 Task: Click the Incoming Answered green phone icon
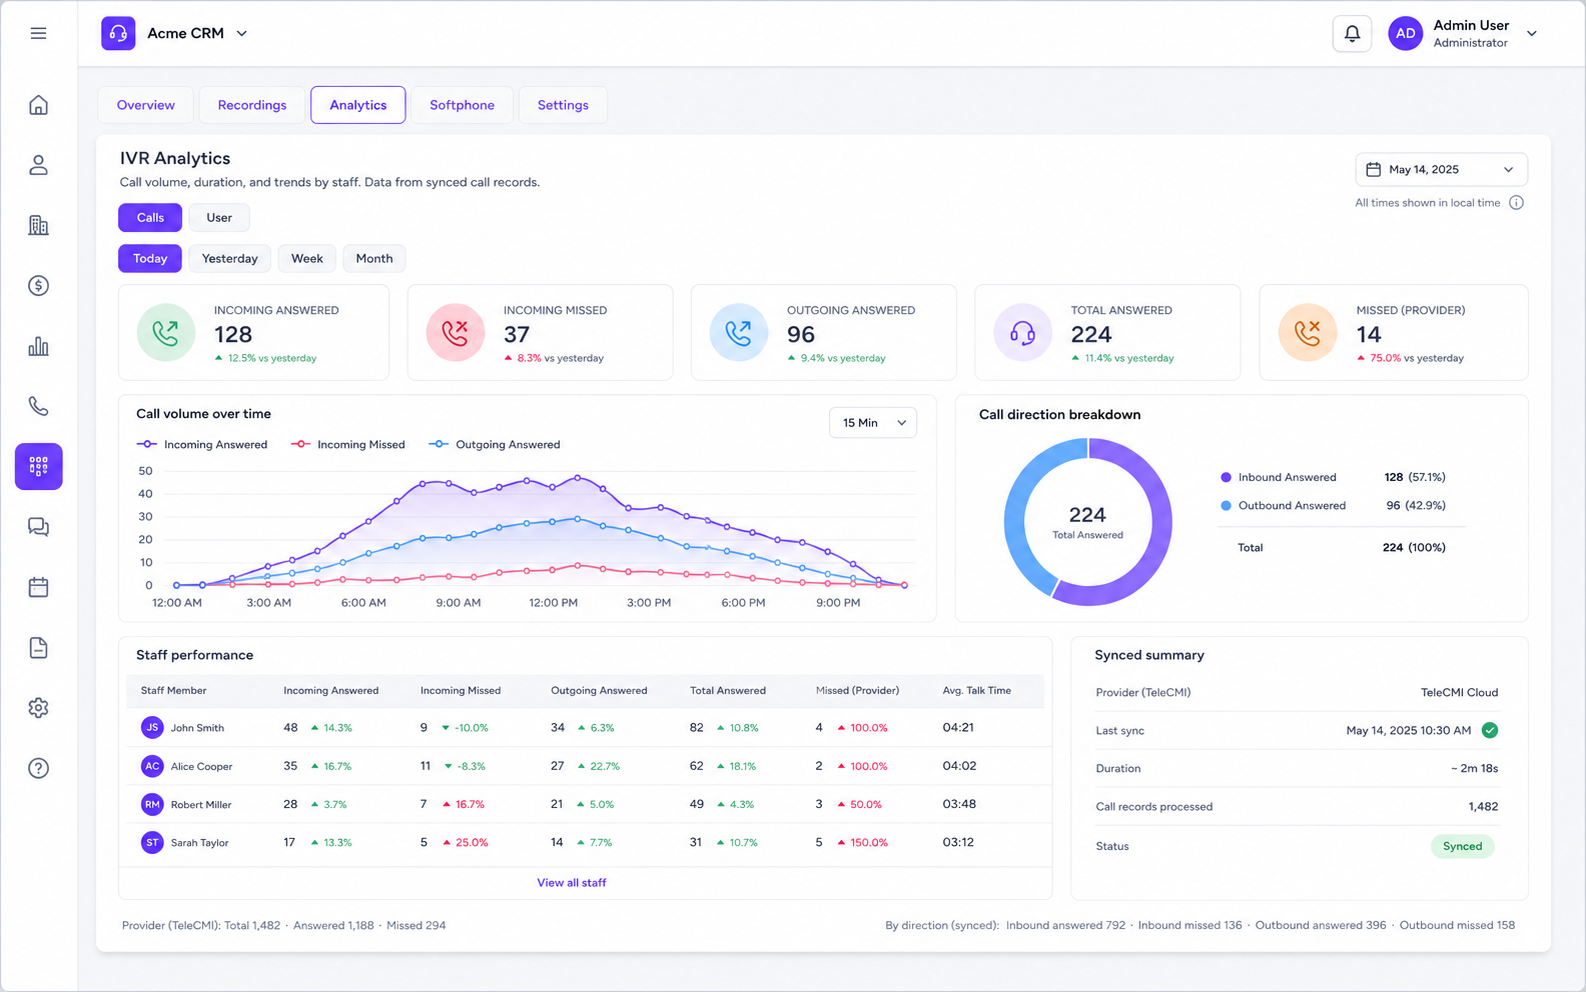click(166, 332)
